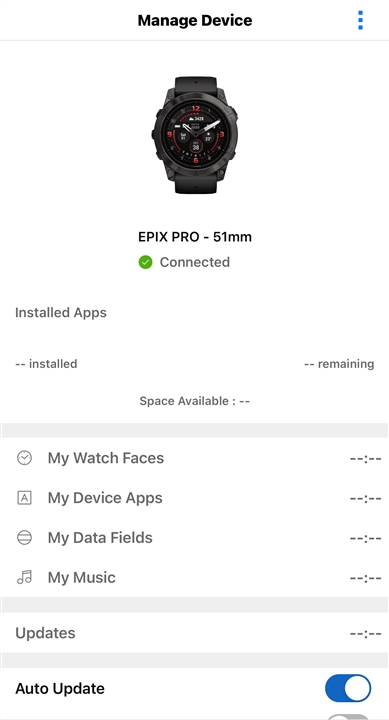Viewport: 389px width, 720px height.
Task: Open My Data Fields
Action: coord(194,538)
